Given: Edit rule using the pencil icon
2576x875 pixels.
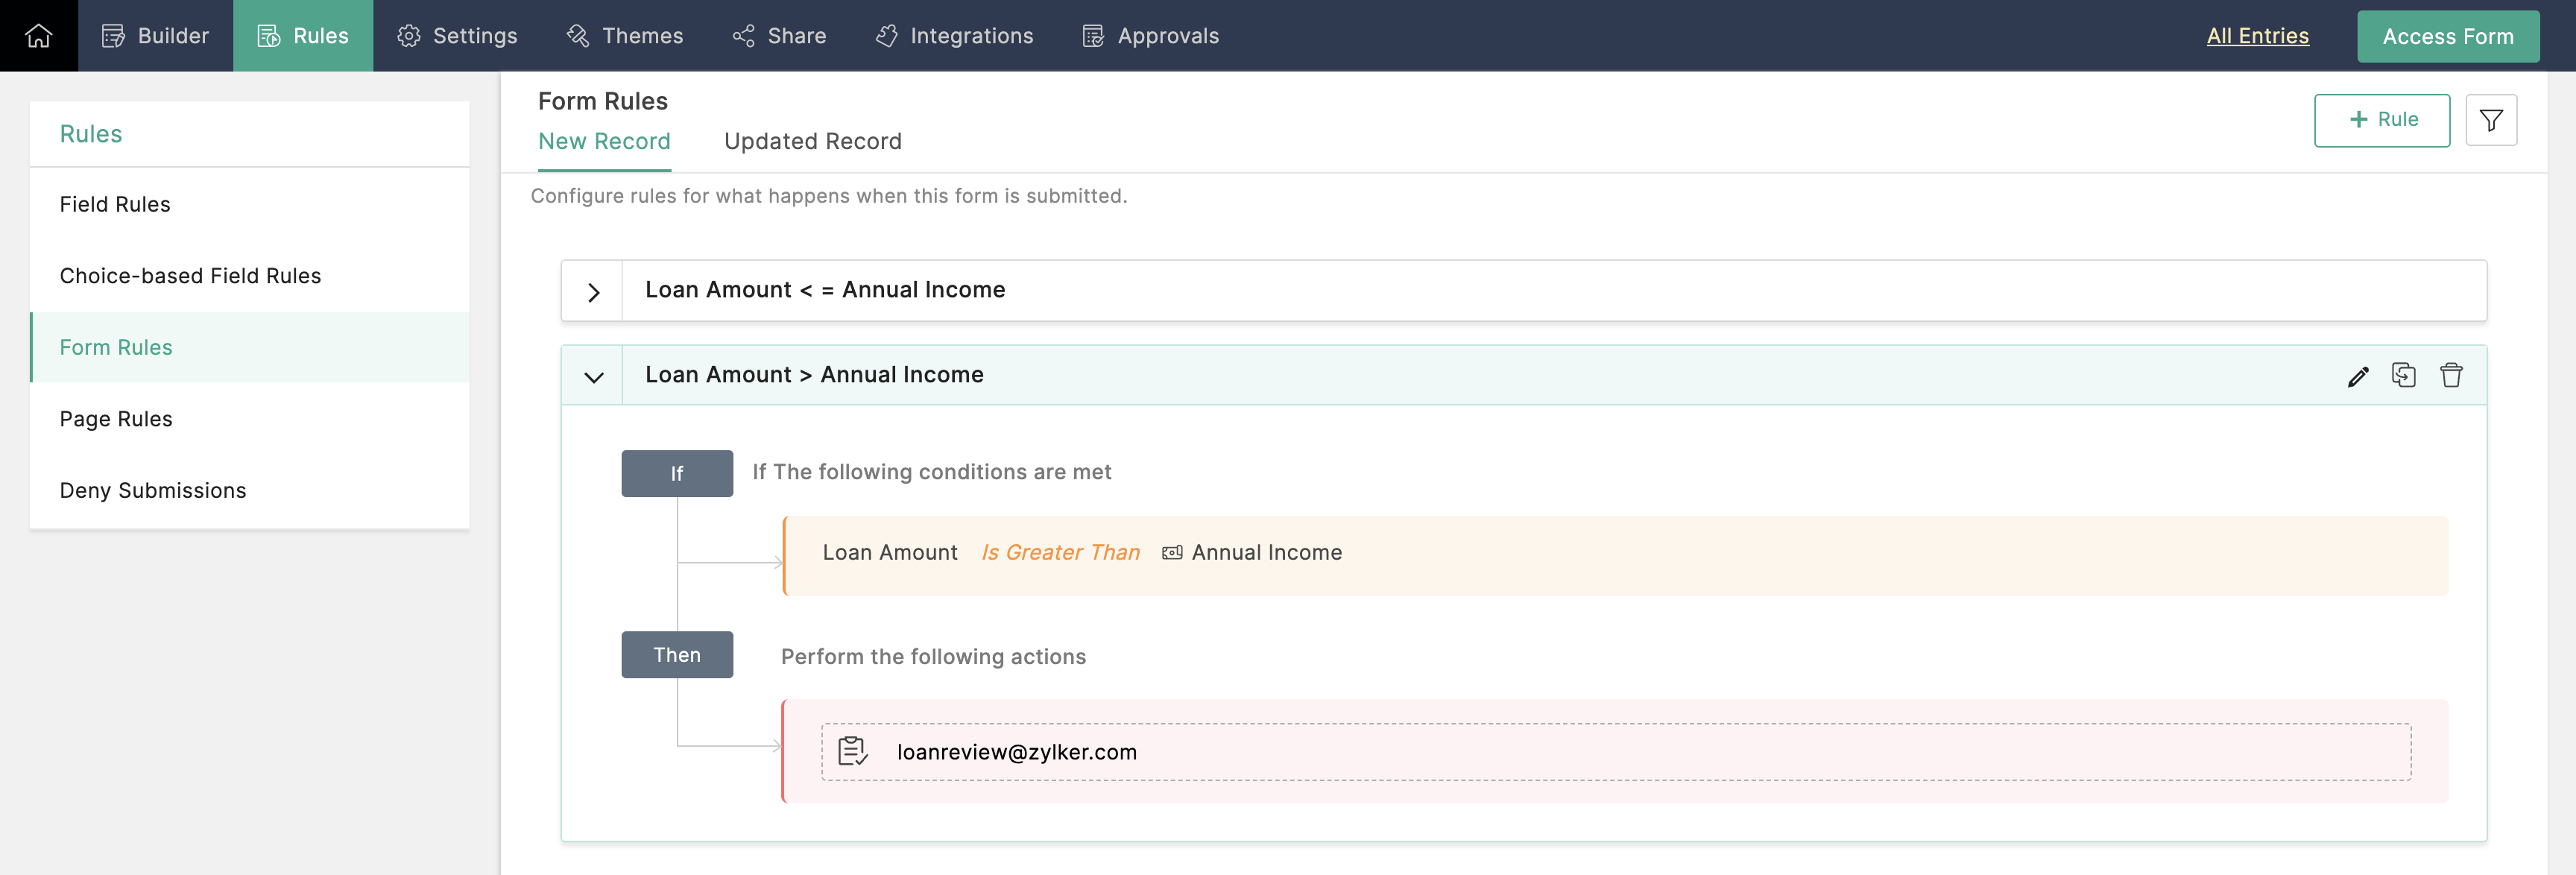Looking at the screenshot, I should coord(2357,376).
